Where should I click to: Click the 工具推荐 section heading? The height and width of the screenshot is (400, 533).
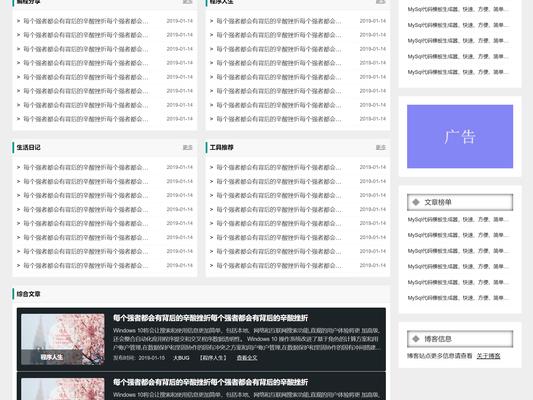pos(222,147)
